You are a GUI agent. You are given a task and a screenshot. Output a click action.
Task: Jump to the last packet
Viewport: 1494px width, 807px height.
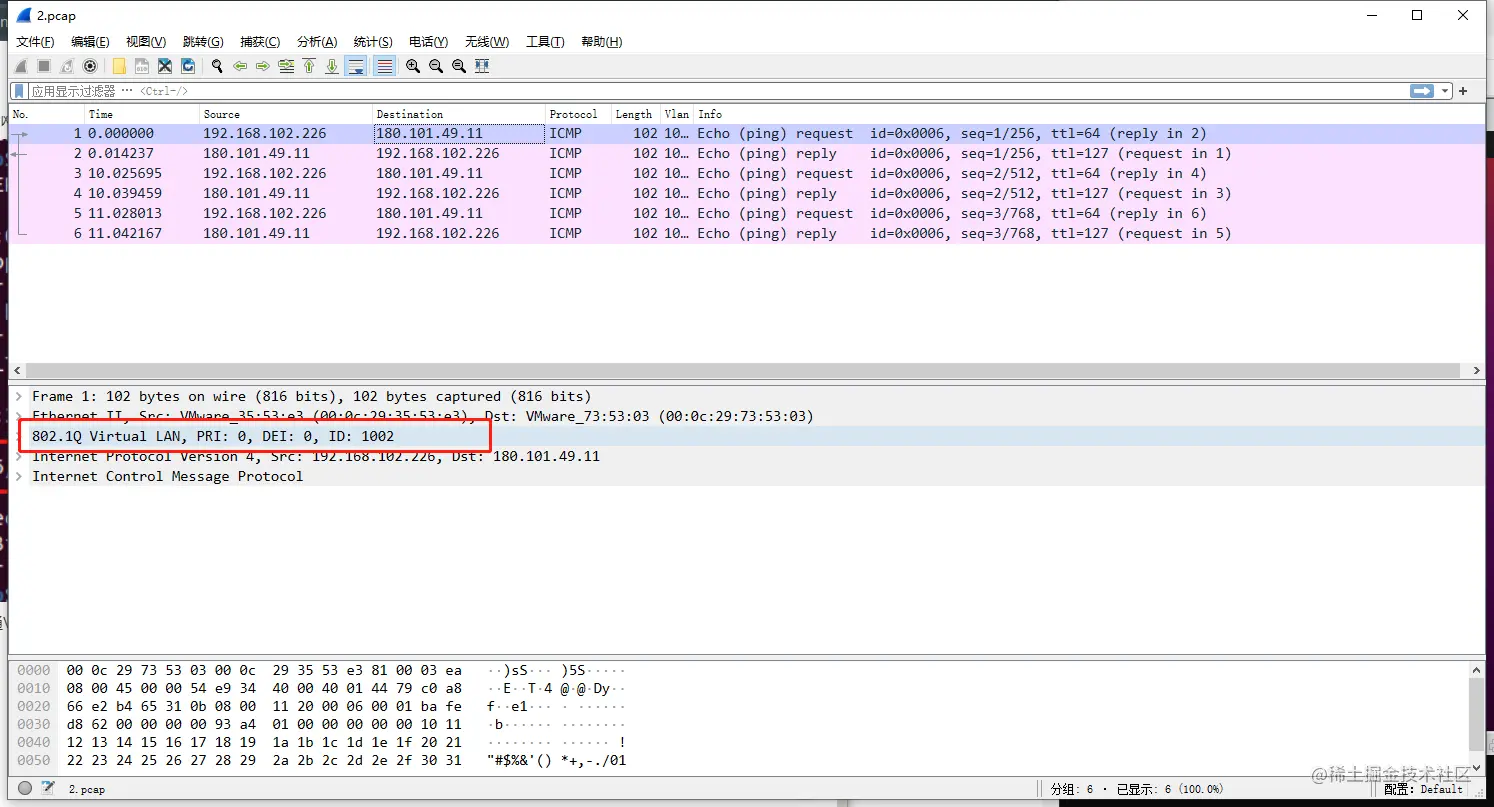point(332,66)
